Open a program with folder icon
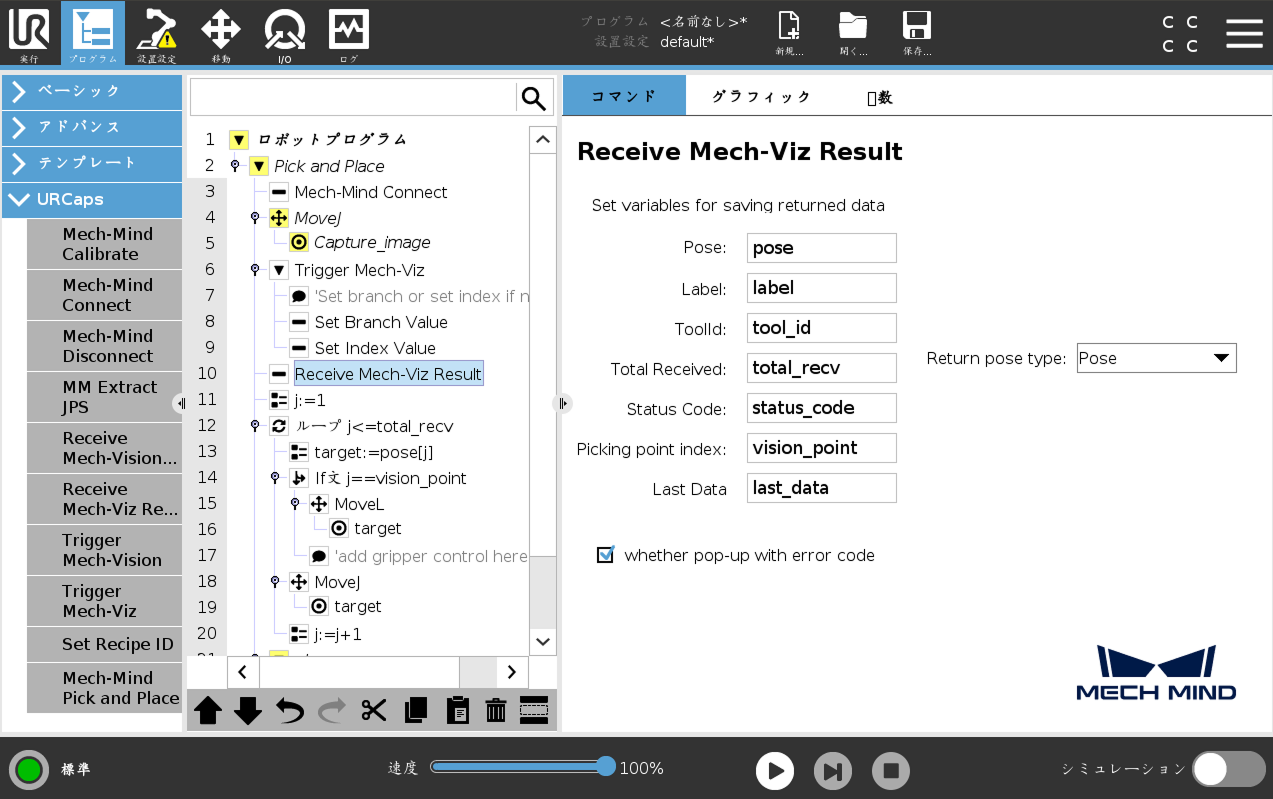This screenshot has width=1273, height=799. (853, 33)
